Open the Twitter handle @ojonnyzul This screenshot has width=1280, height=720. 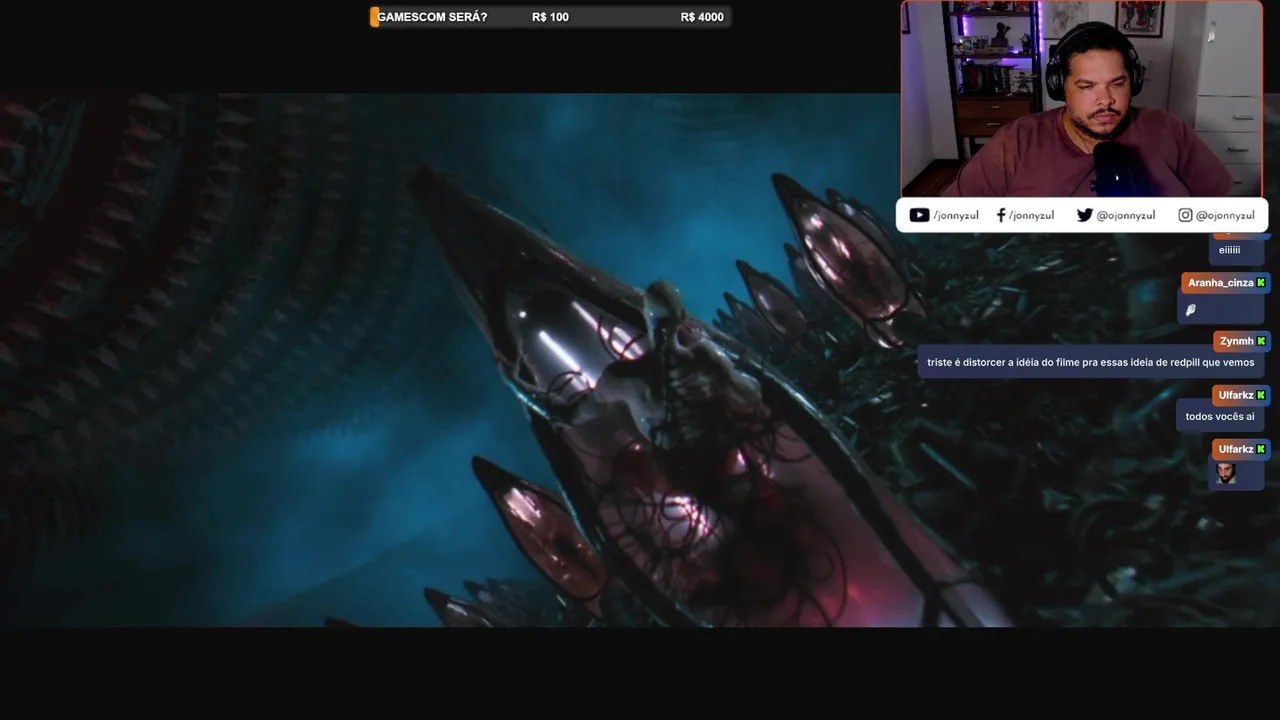click(1126, 215)
